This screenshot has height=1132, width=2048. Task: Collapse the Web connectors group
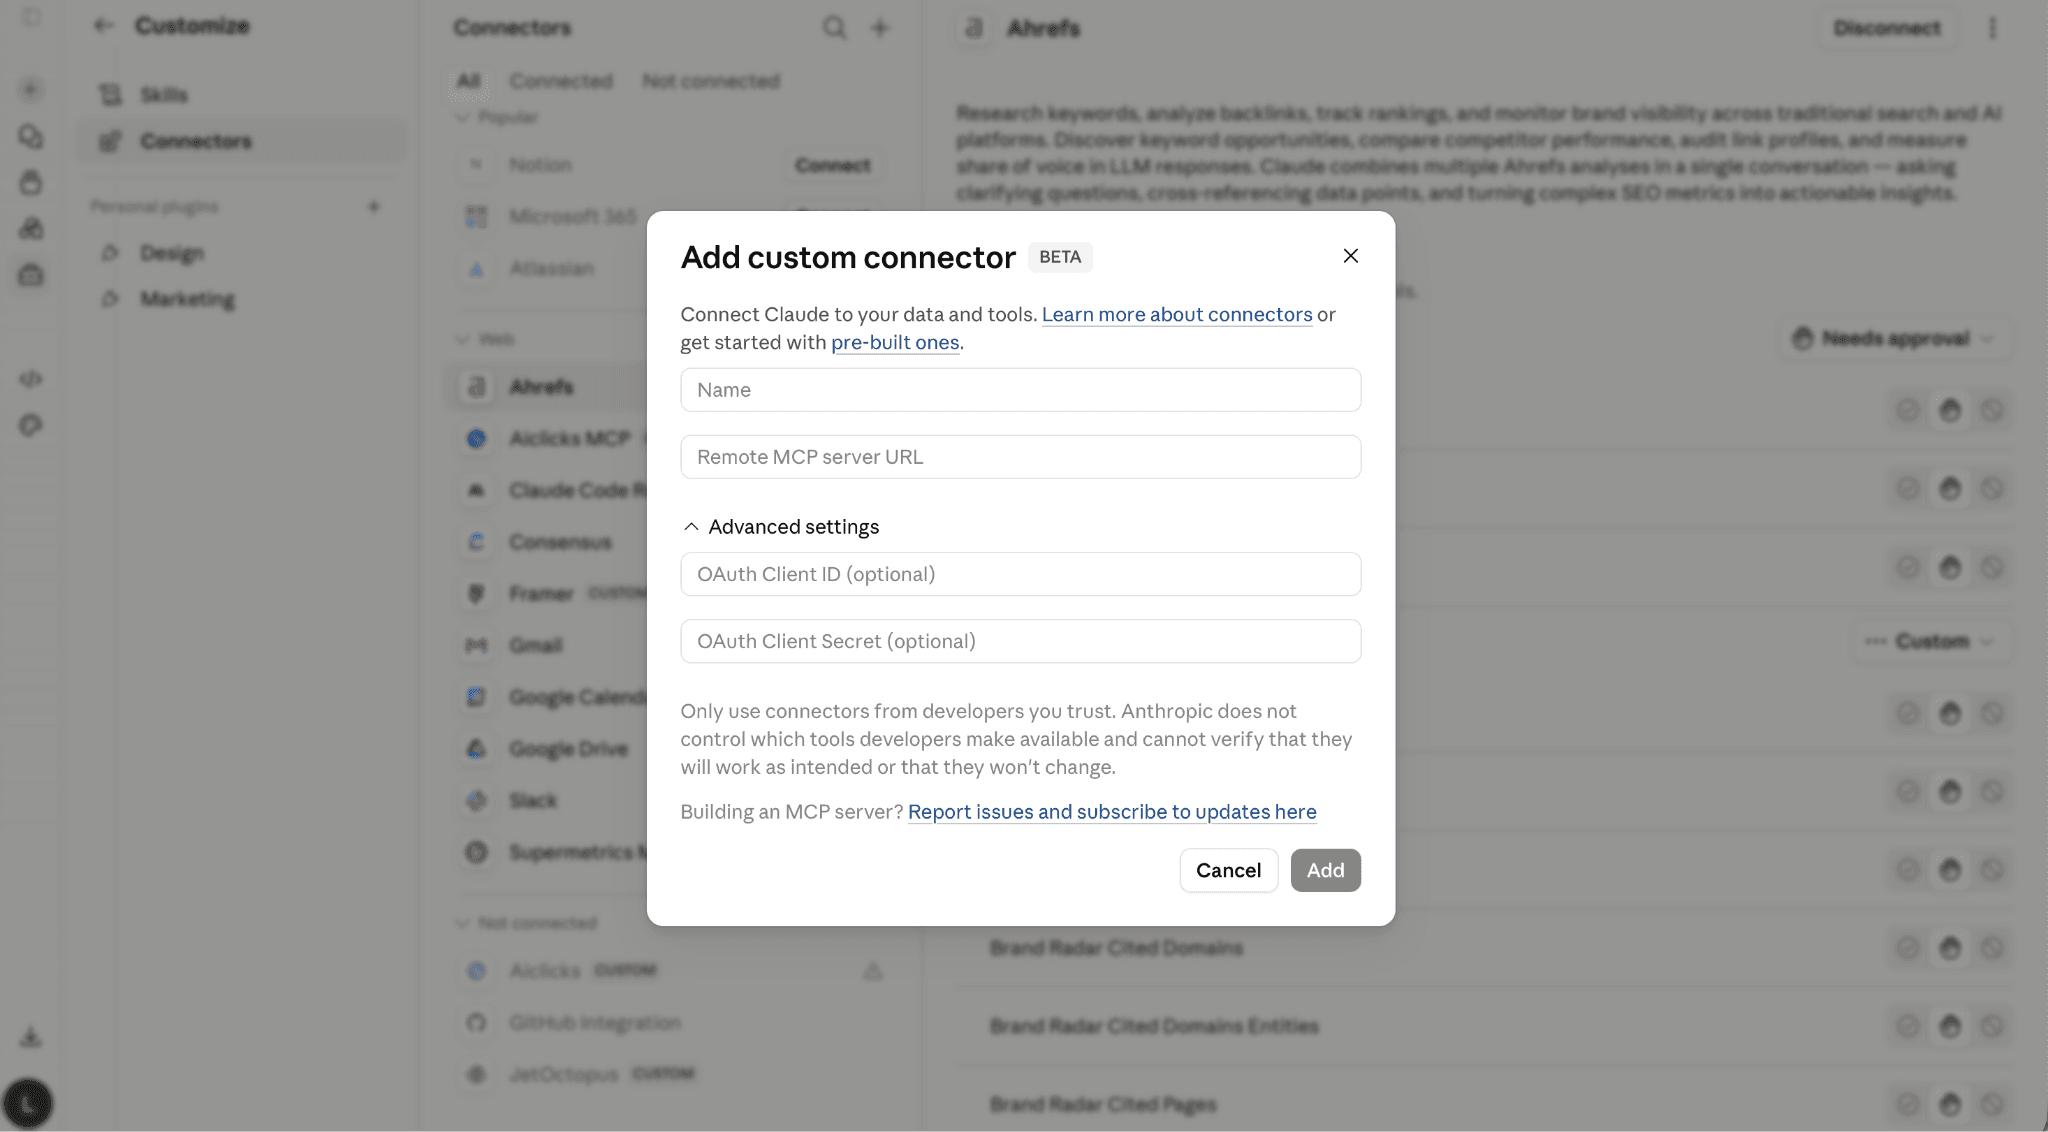tap(462, 339)
